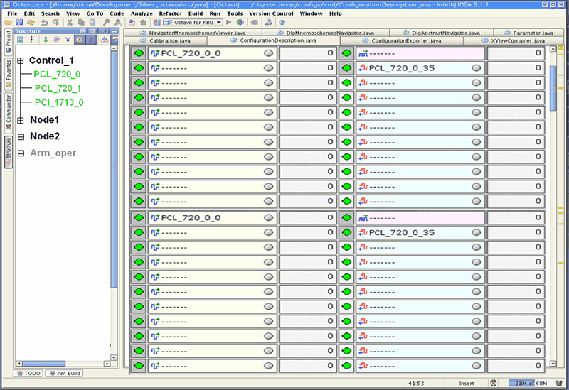Click the Cut scissors toolbar icon
This screenshot has height=390, width=569.
point(70,22)
